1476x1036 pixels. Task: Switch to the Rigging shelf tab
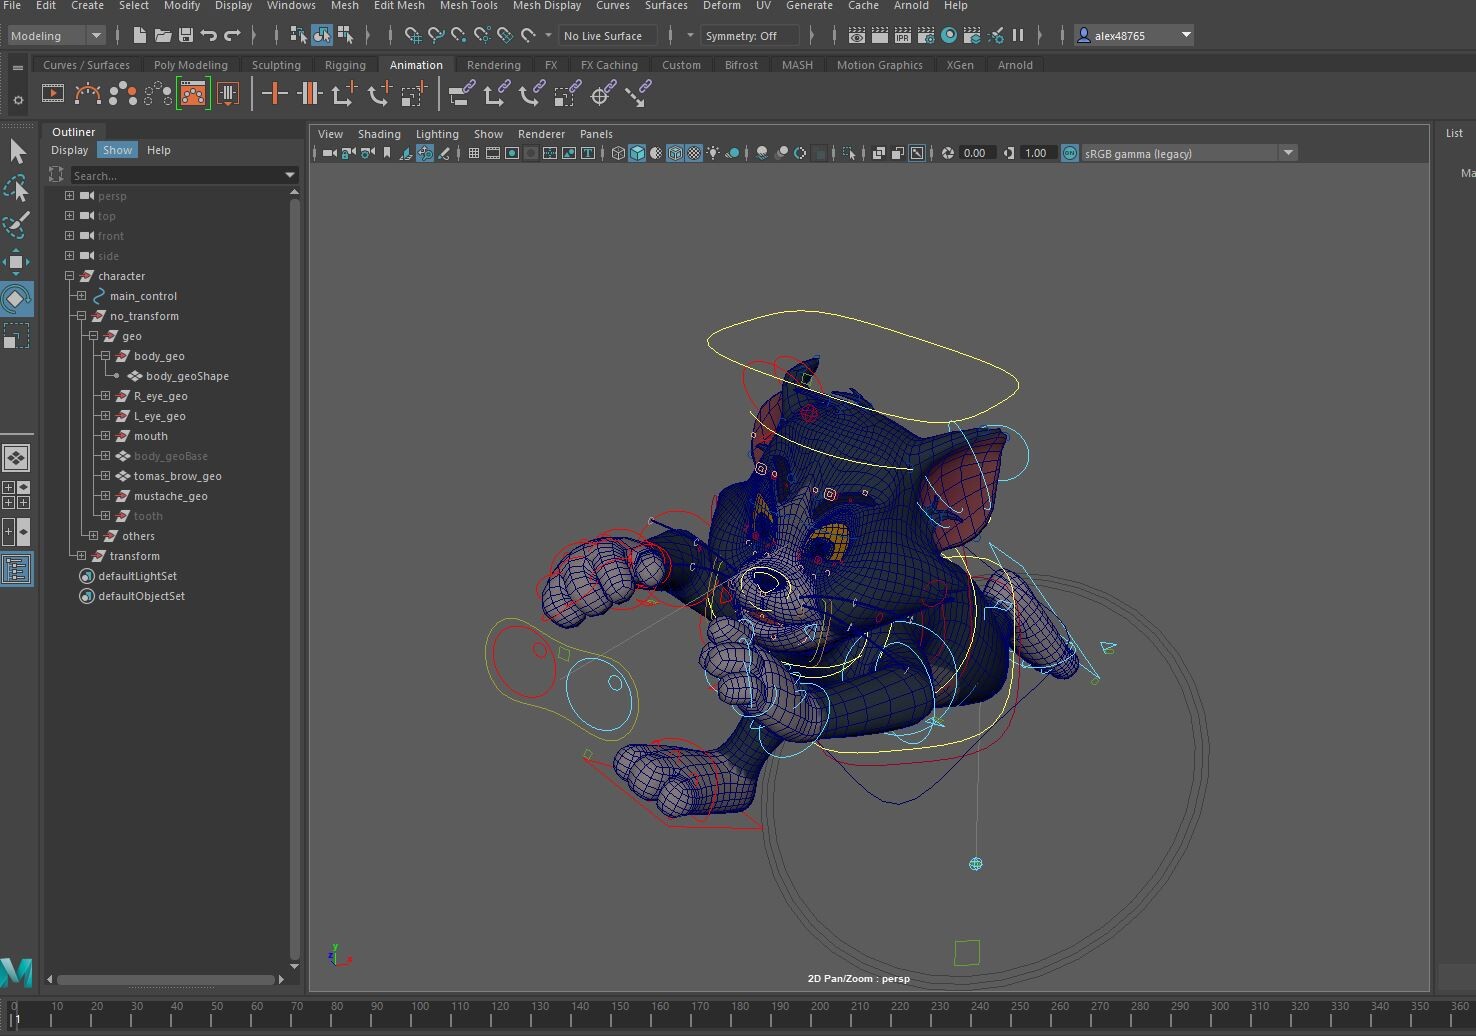click(345, 65)
